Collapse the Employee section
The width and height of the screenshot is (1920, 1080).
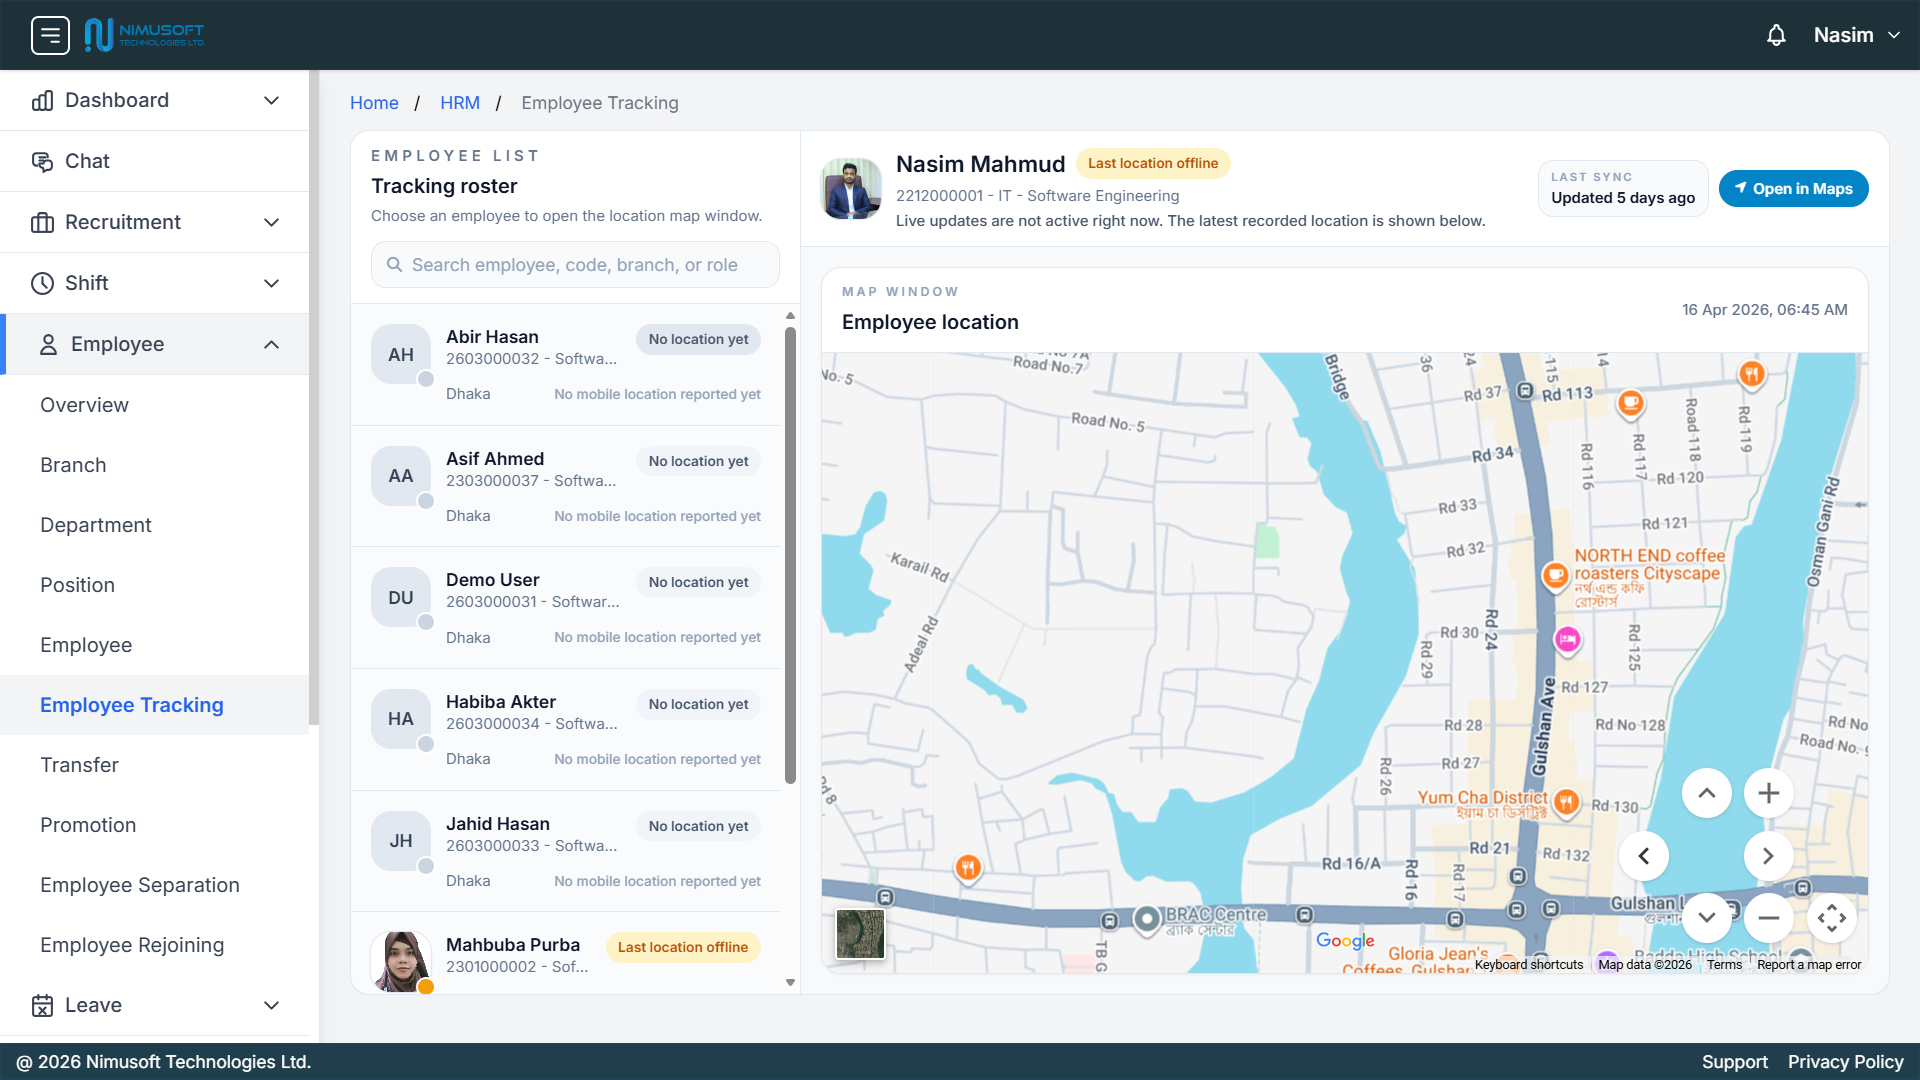tap(271, 344)
